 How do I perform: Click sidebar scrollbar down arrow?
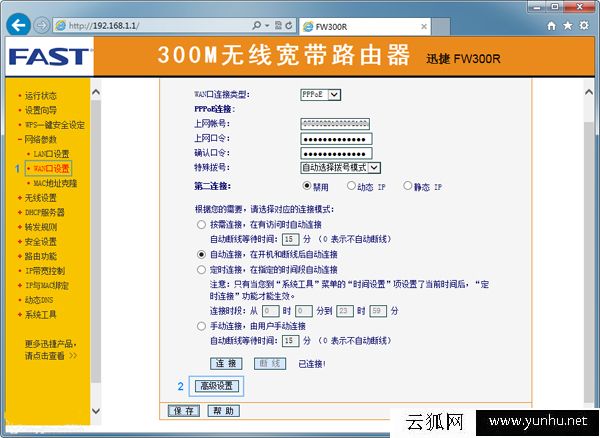[96, 411]
